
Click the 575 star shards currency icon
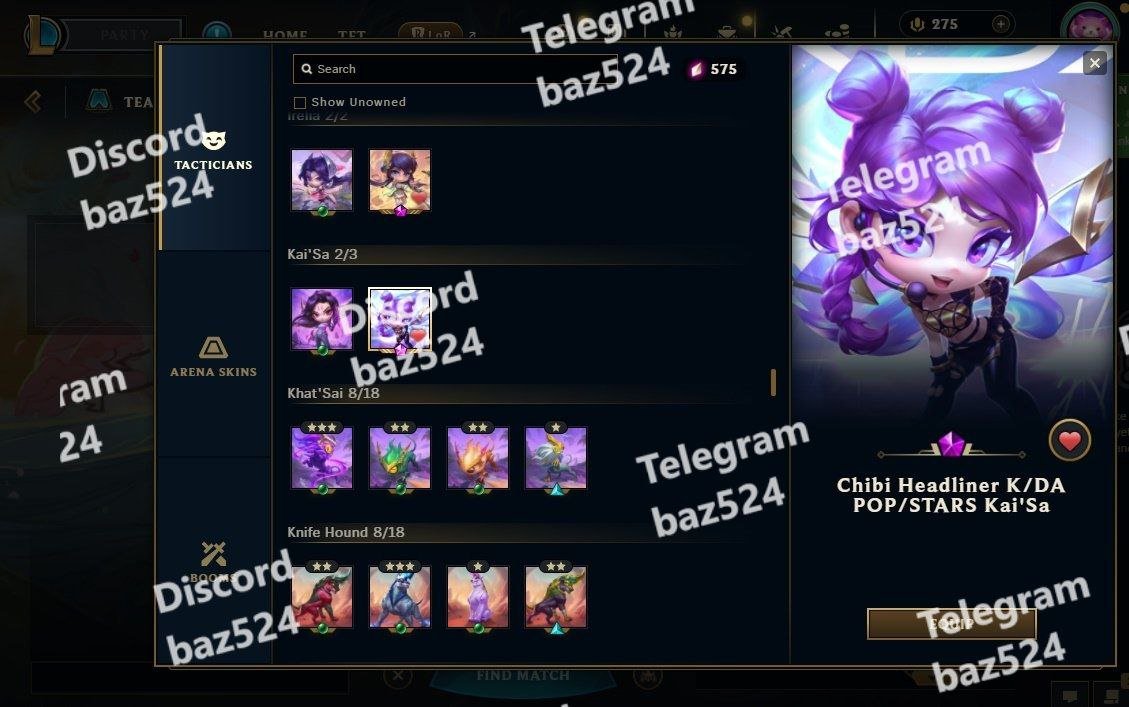pyautogui.click(x=696, y=69)
